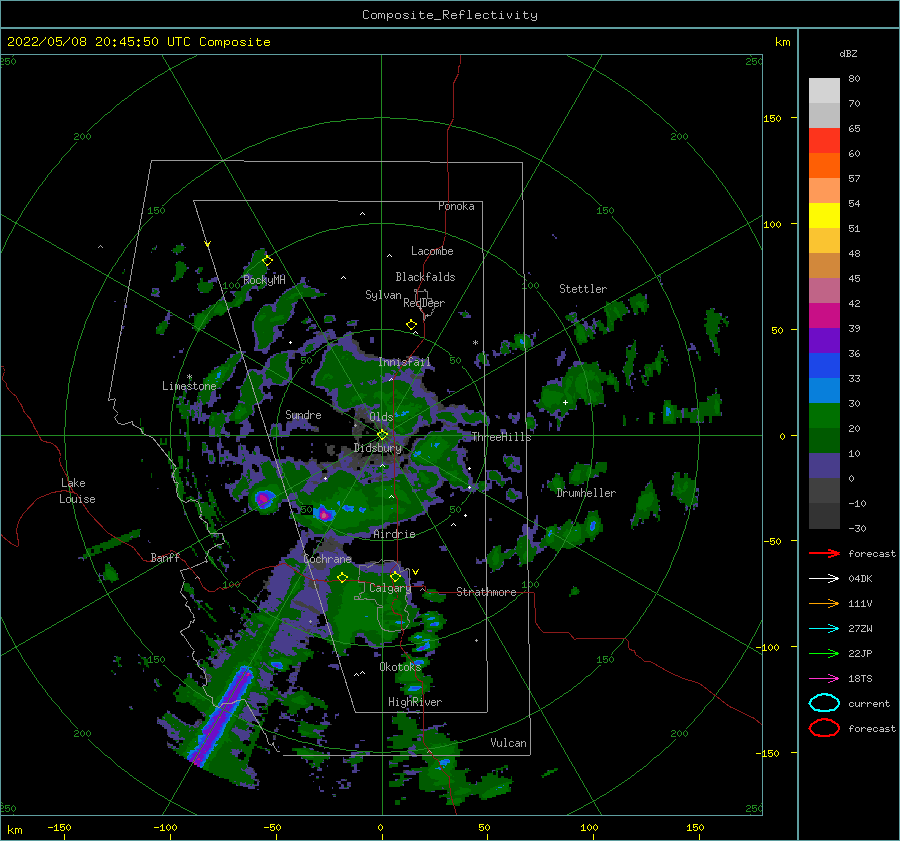Click the Sundre city label
This screenshot has height=841, width=900.
coord(303,414)
